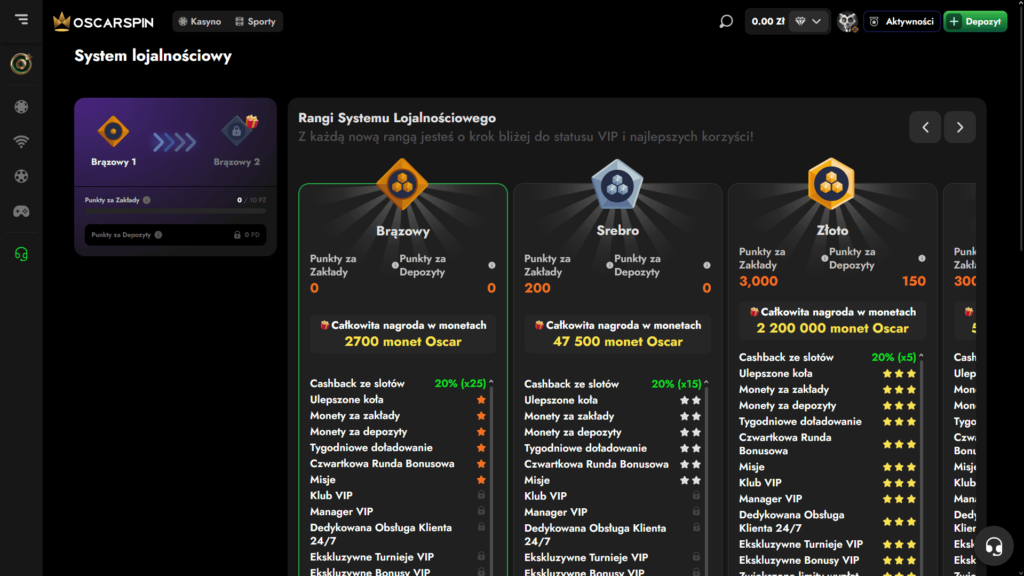Go to previous loyalty rank with left arrow
Image resolution: width=1024 pixels, height=576 pixels.
click(x=925, y=127)
